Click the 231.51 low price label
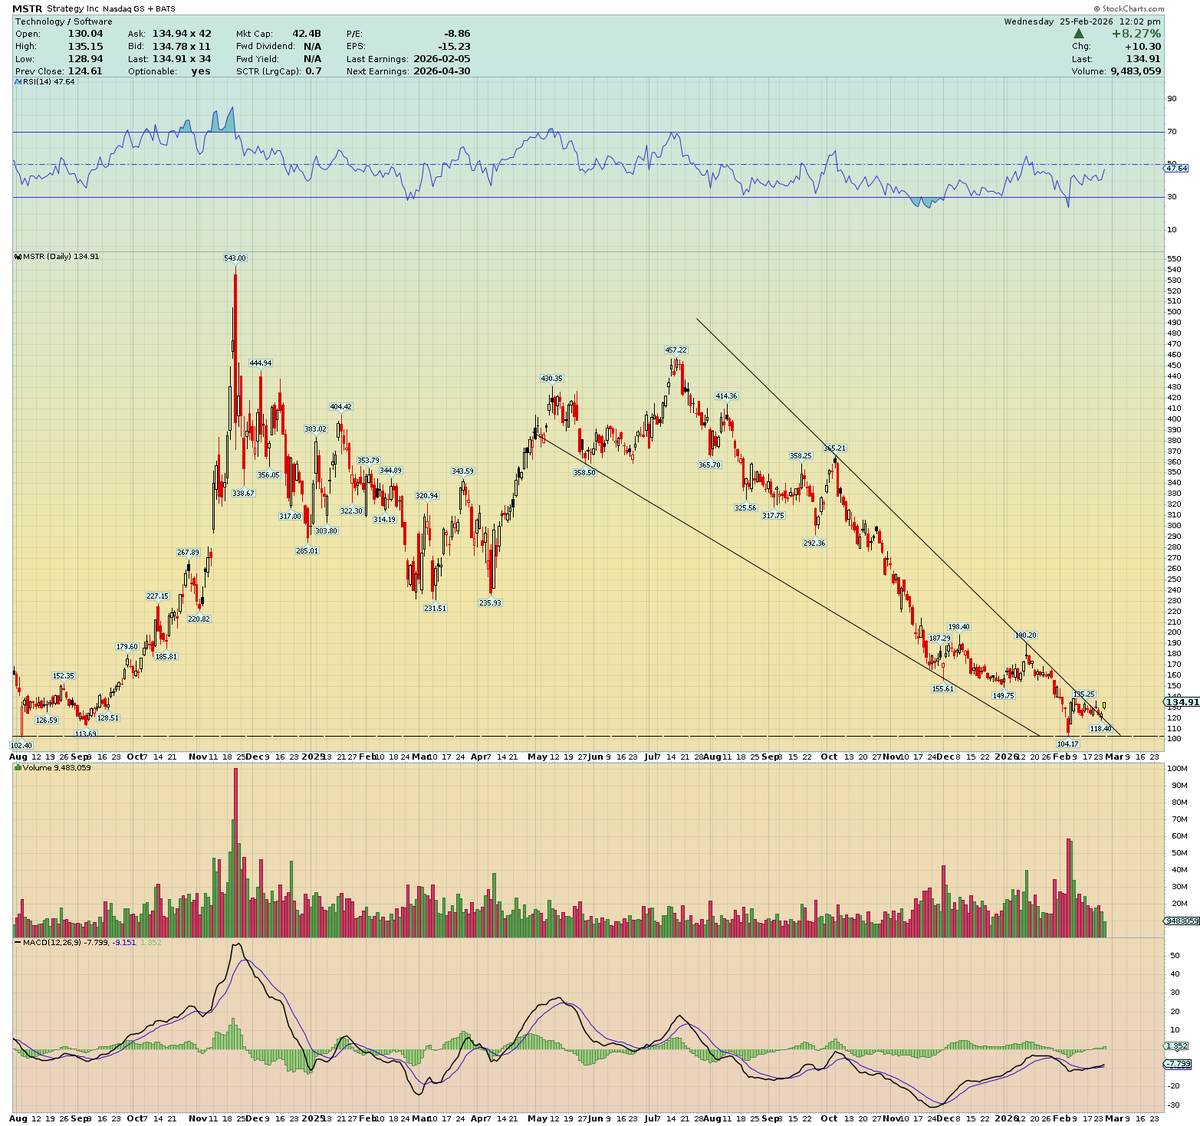This screenshot has width=1200, height=1126. pos(435,608)
